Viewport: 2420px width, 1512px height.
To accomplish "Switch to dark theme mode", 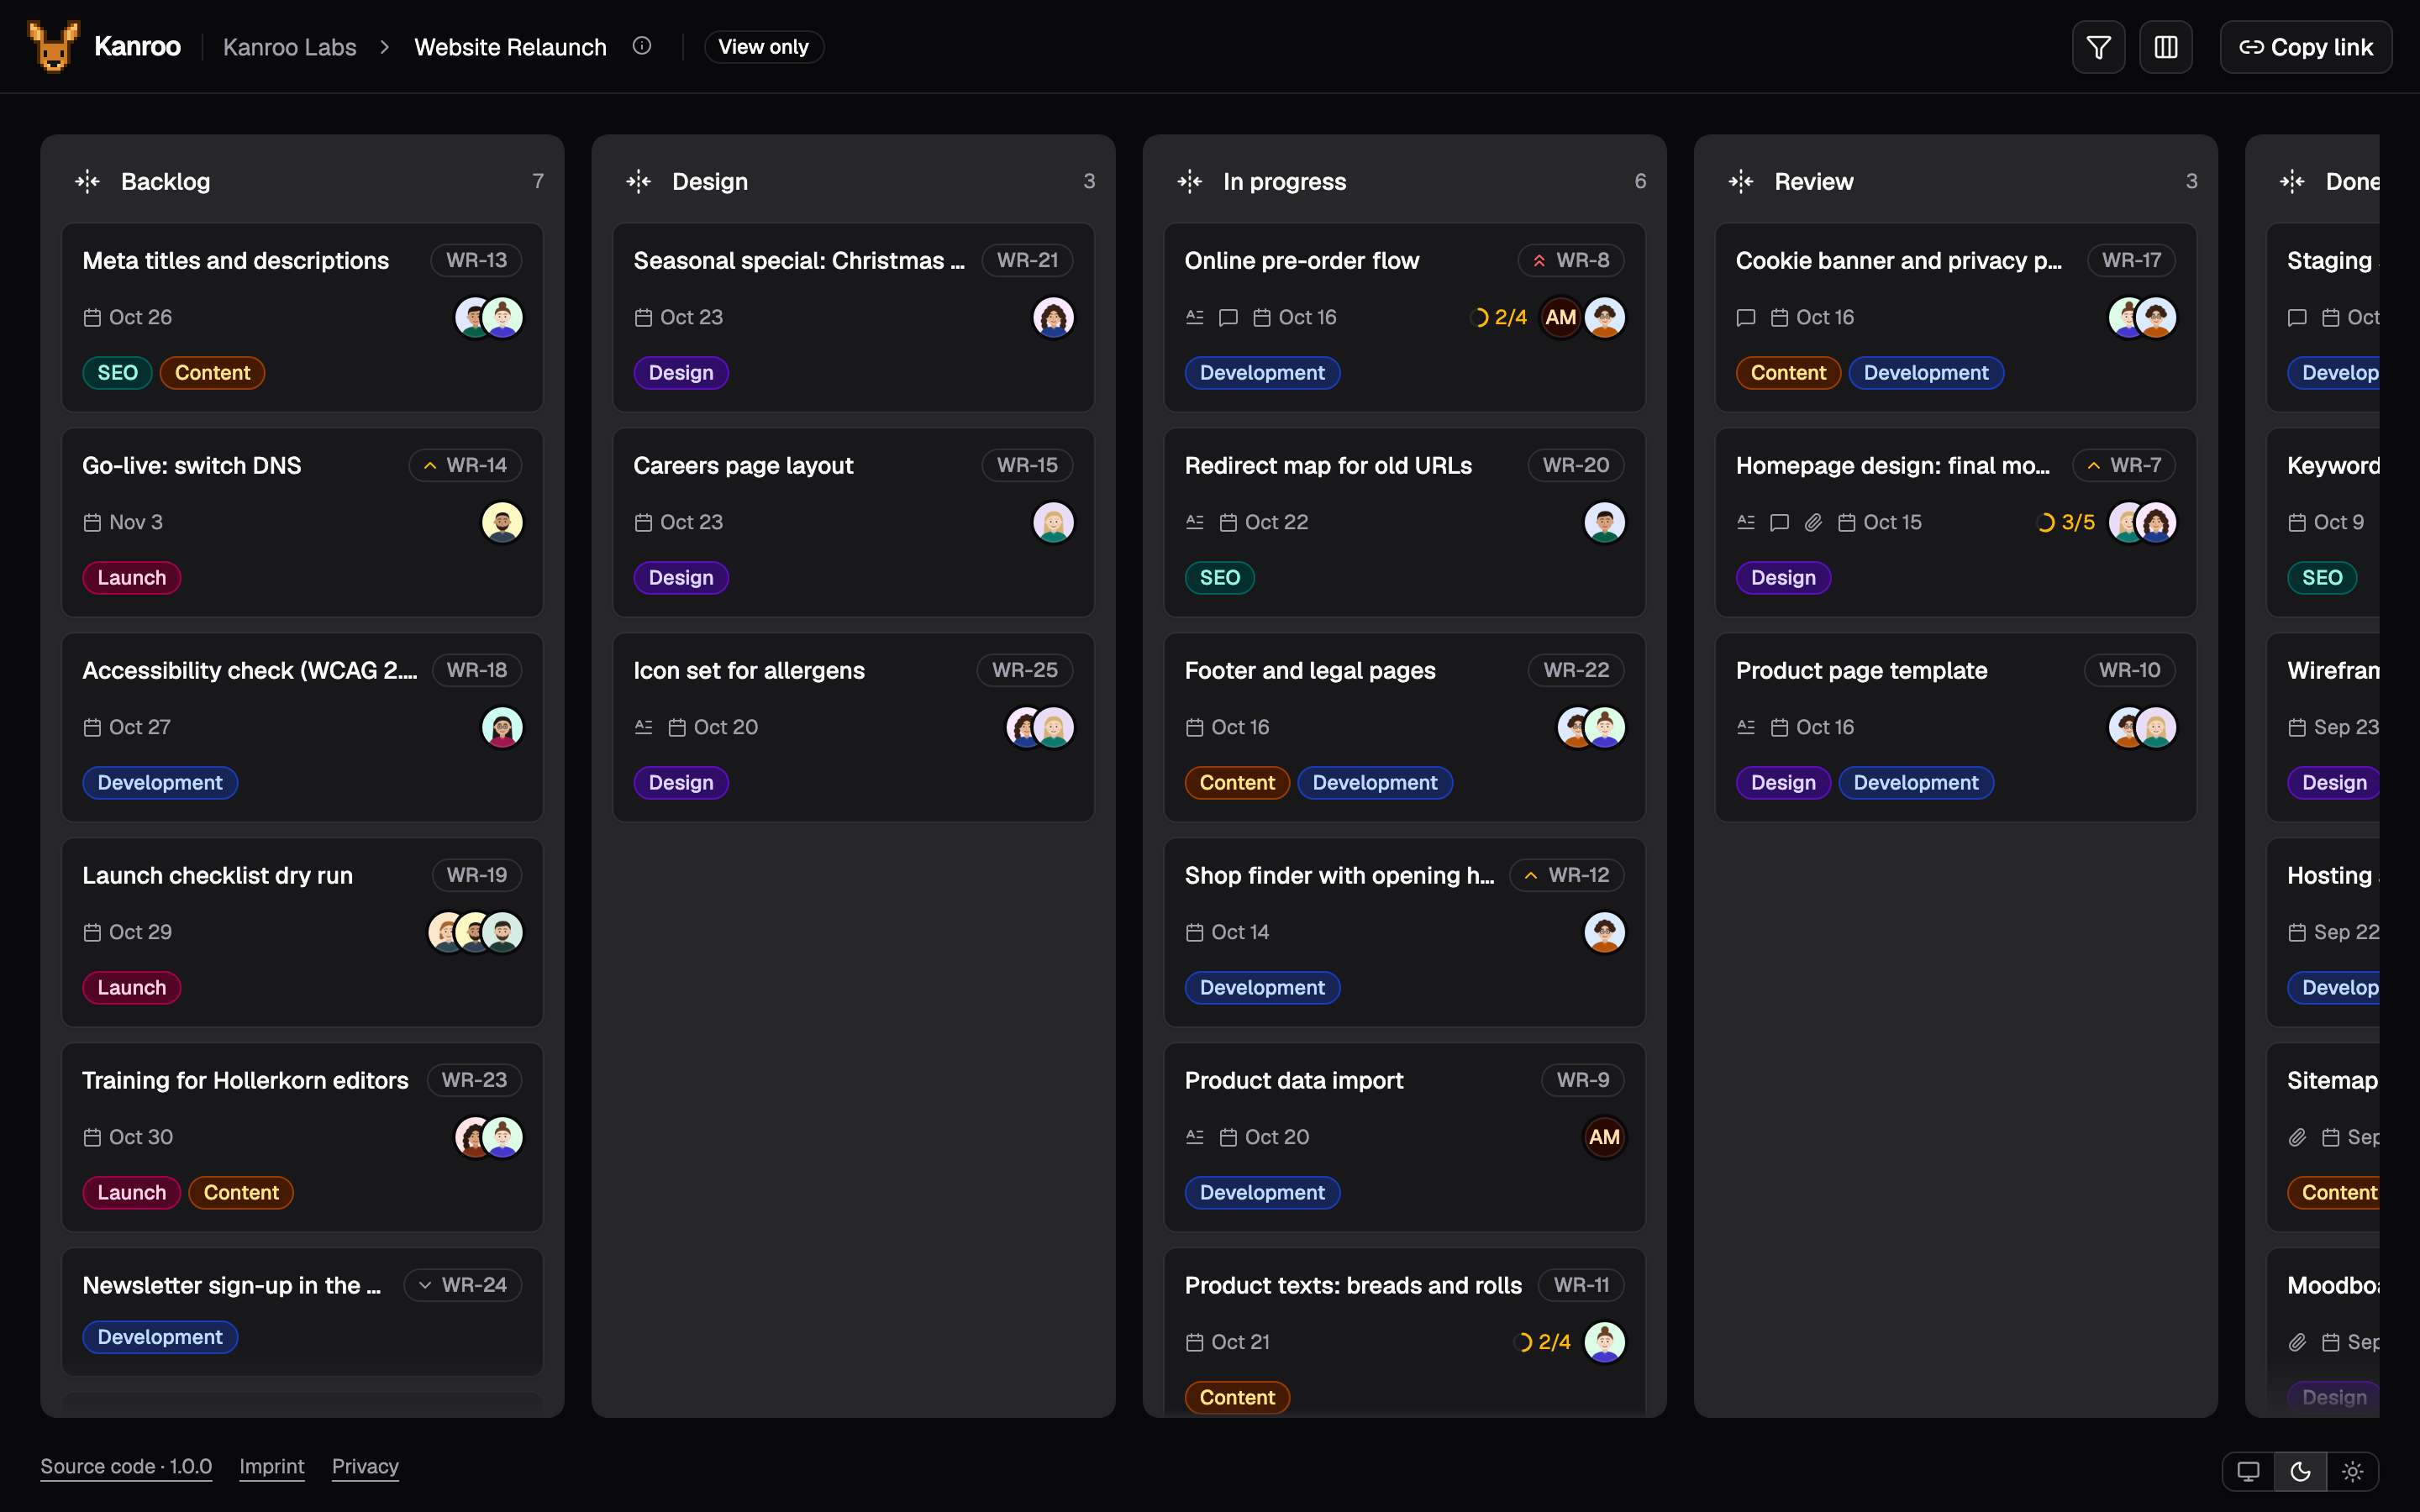I will (x=2300, y=1471).
